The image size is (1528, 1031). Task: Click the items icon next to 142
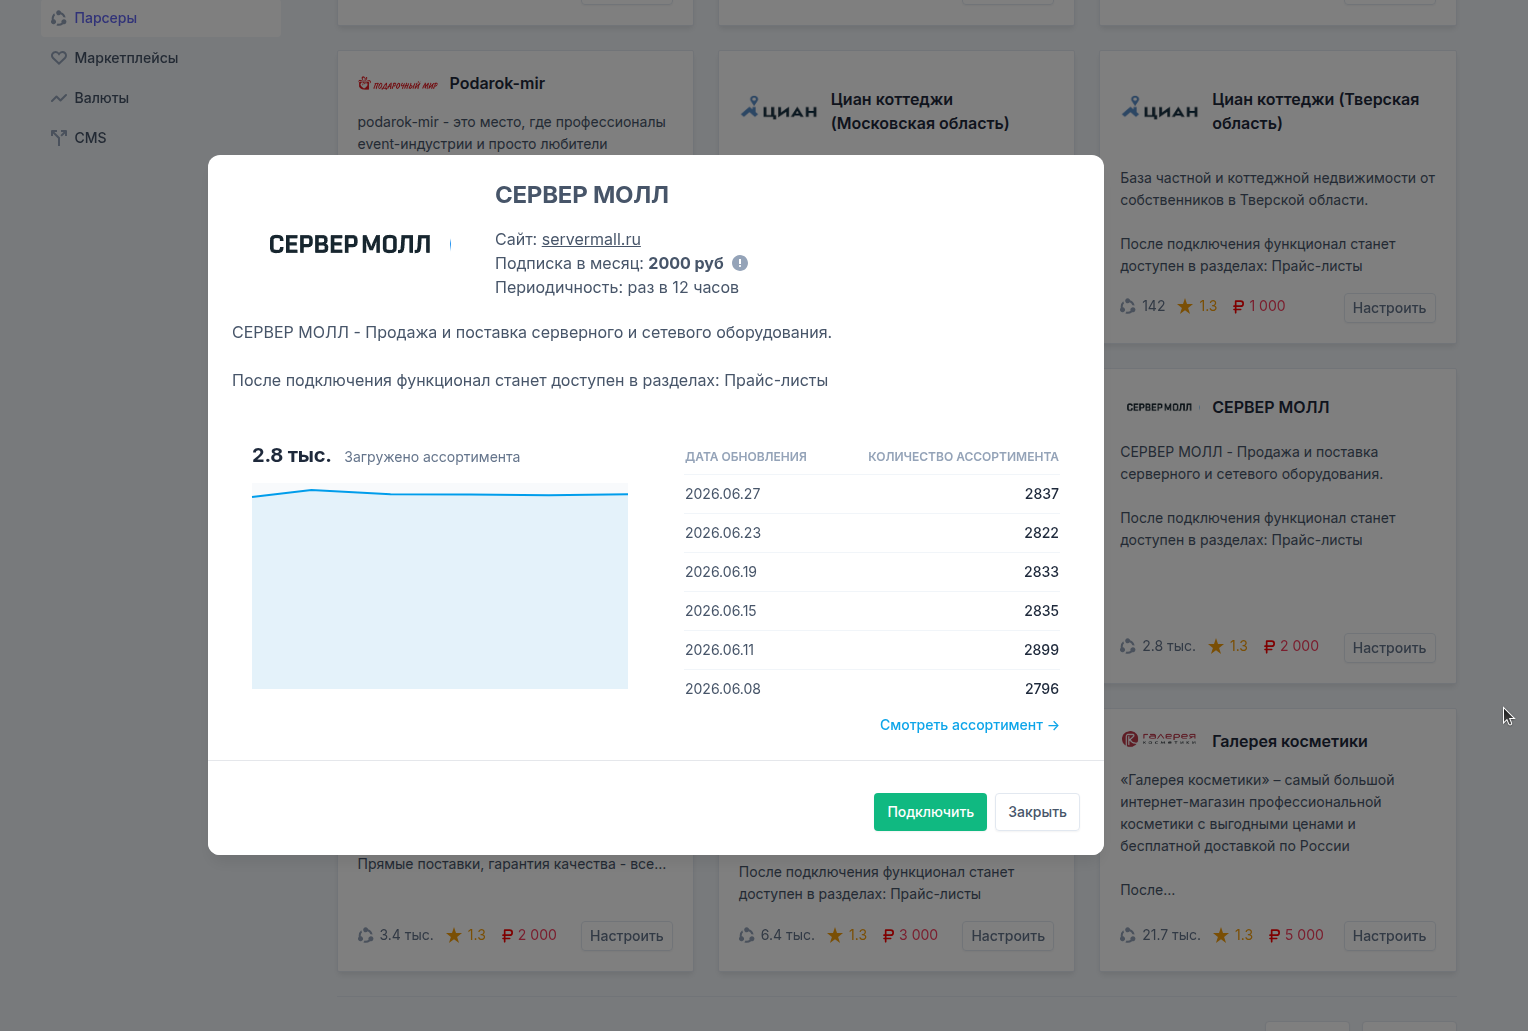[1128, 306]
